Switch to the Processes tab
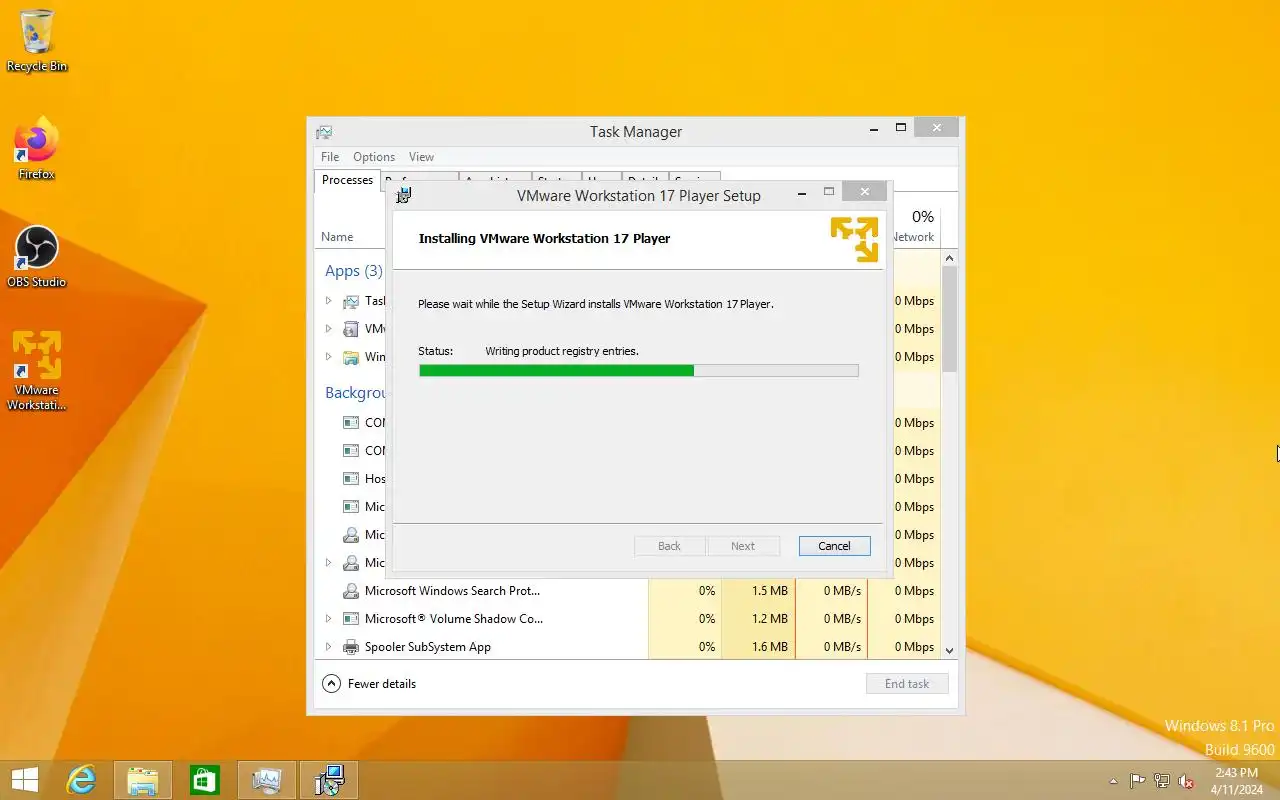This screenshot has width=1280, height=800. click(347, 180)
